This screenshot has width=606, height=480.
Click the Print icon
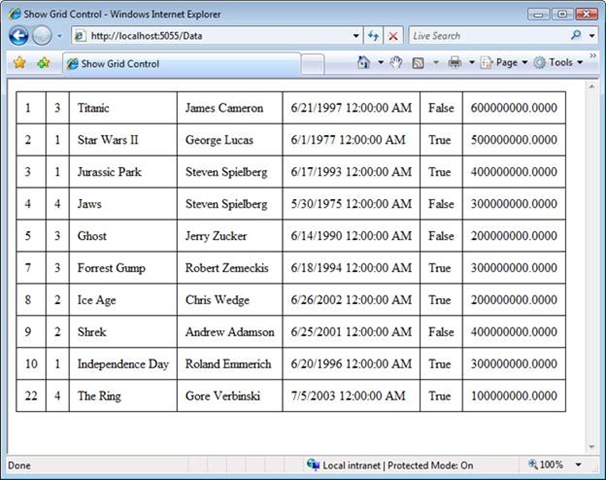454,62
